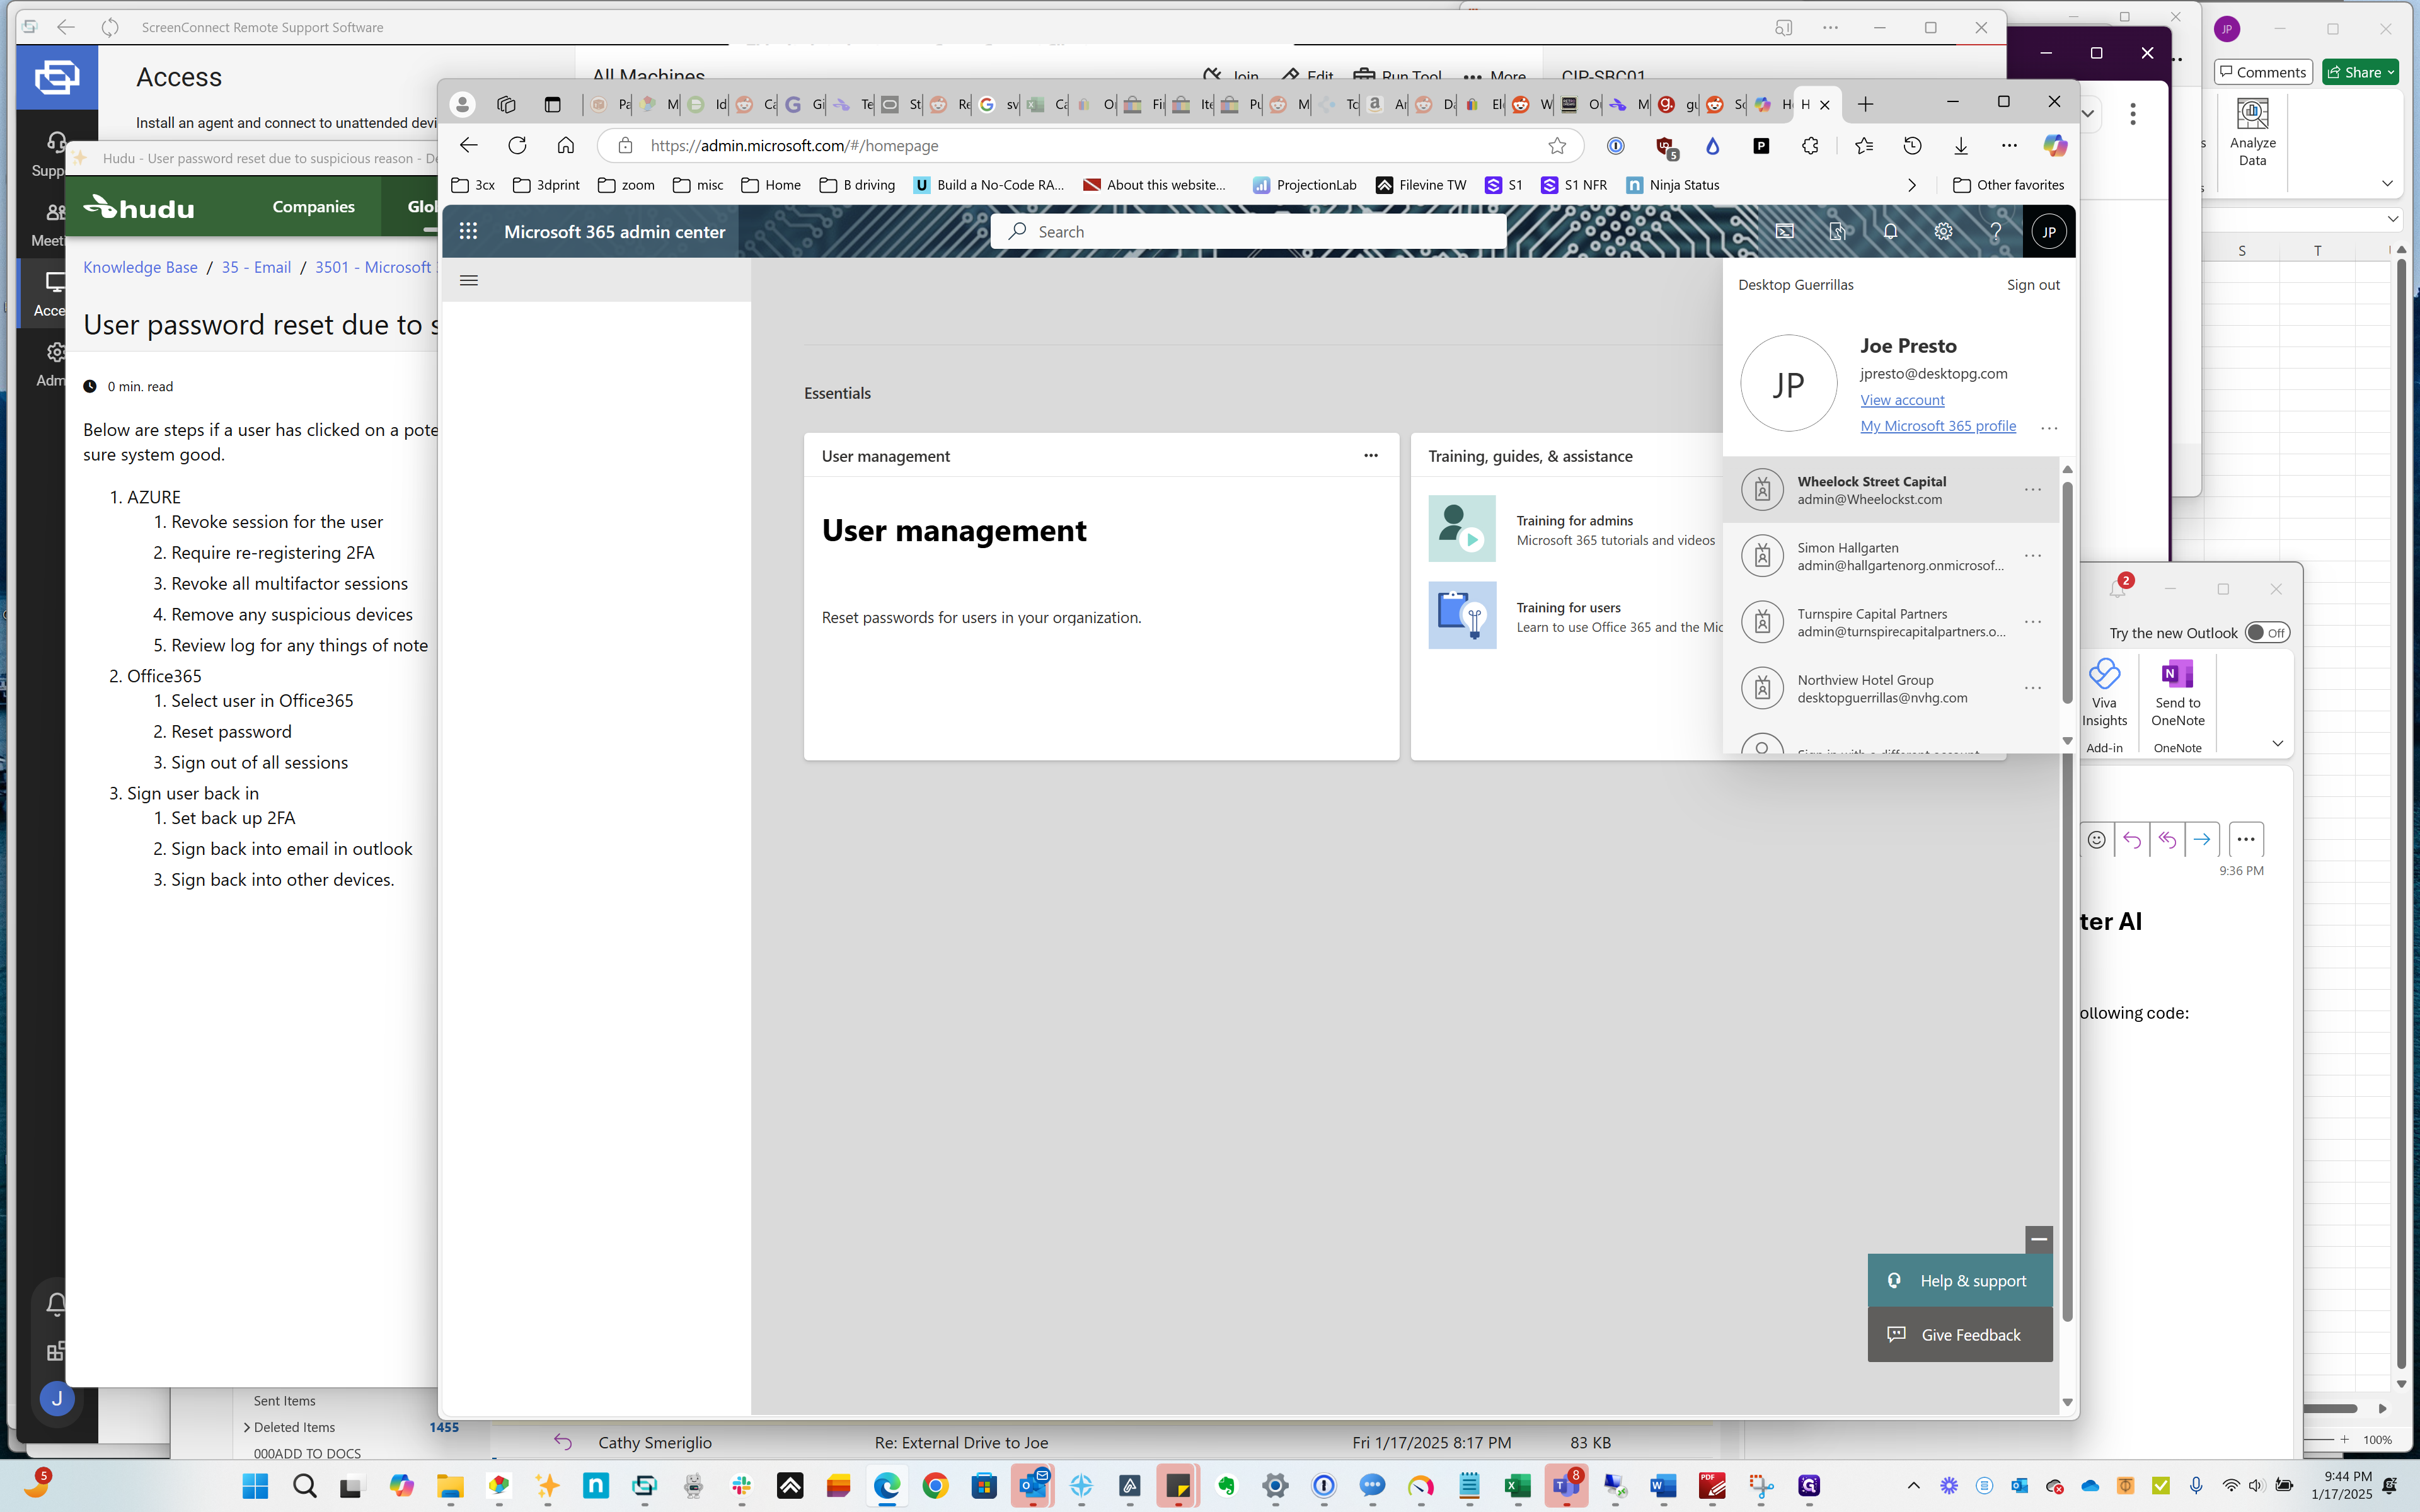Open the ellipsis menu beside My Microsoft 365 profile
Image resolution: width=2420 pixels, height=1512 pixels.
coord(2048,428)
